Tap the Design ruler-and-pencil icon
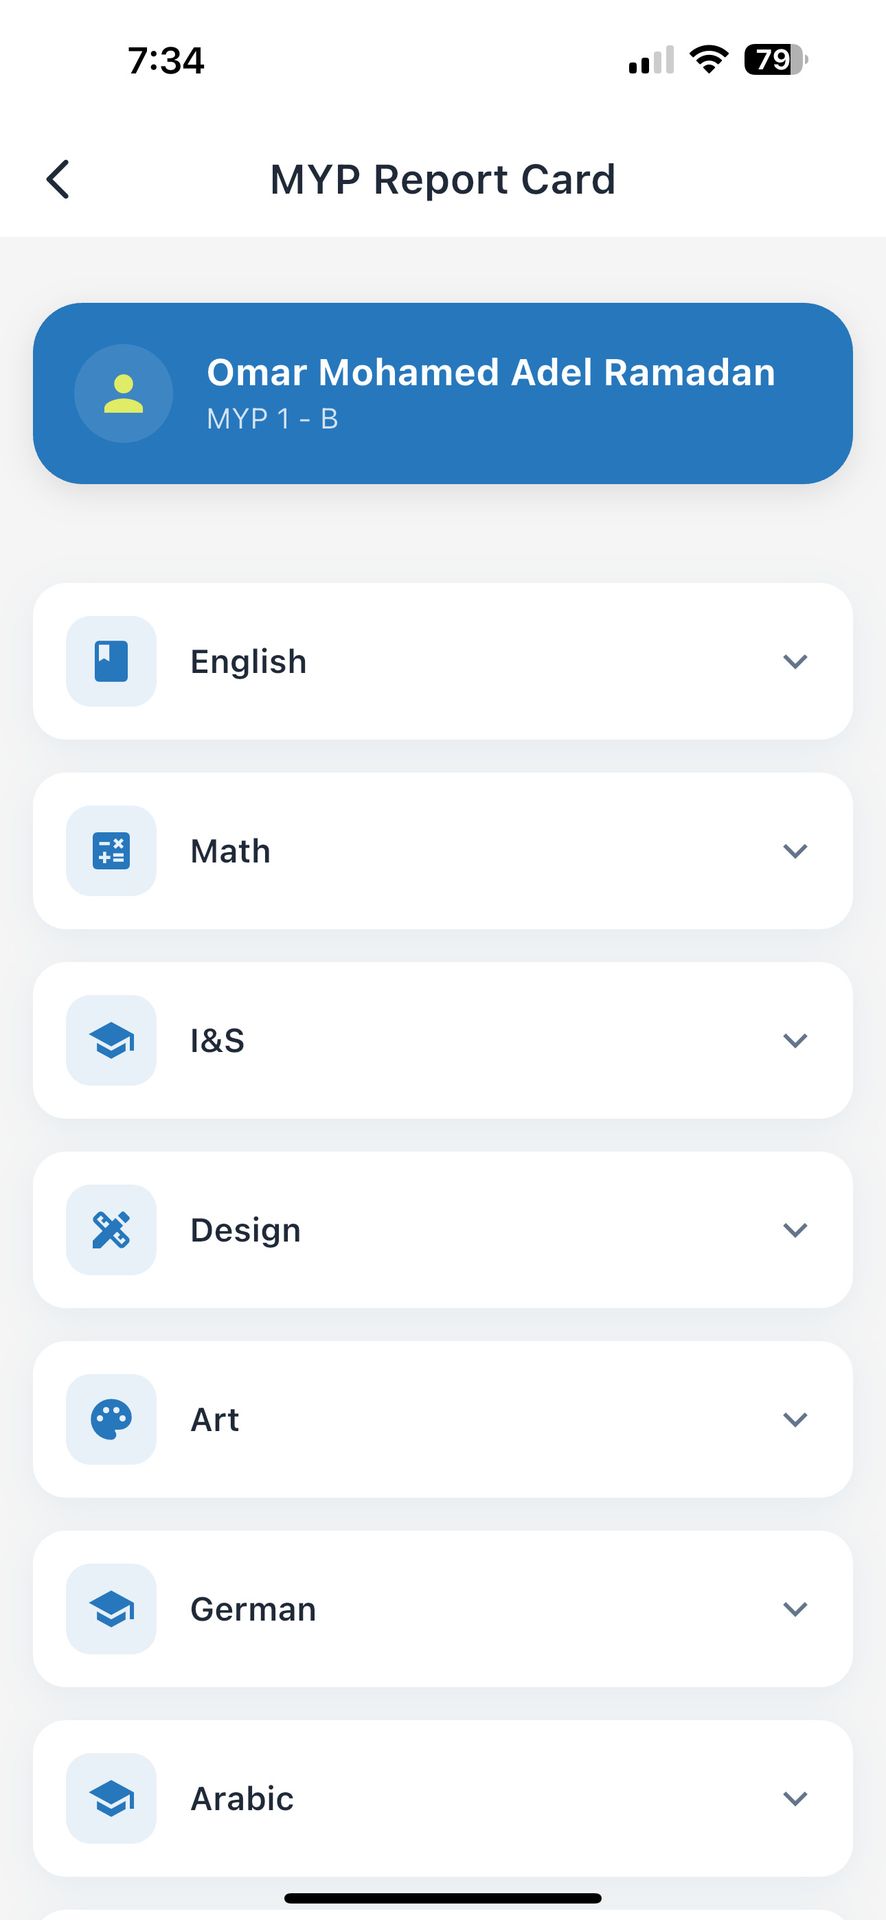886x1920 pixels. (111, 1230)
